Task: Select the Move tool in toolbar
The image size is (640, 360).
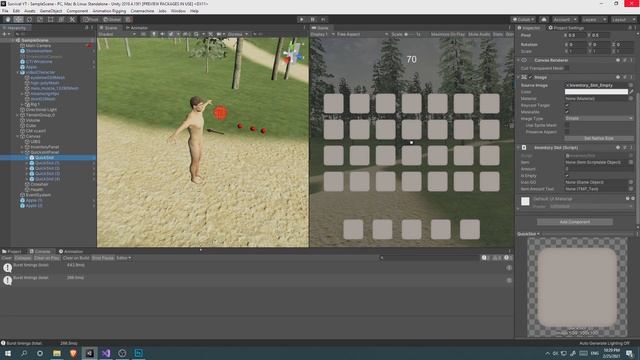Action: point(18,19)
